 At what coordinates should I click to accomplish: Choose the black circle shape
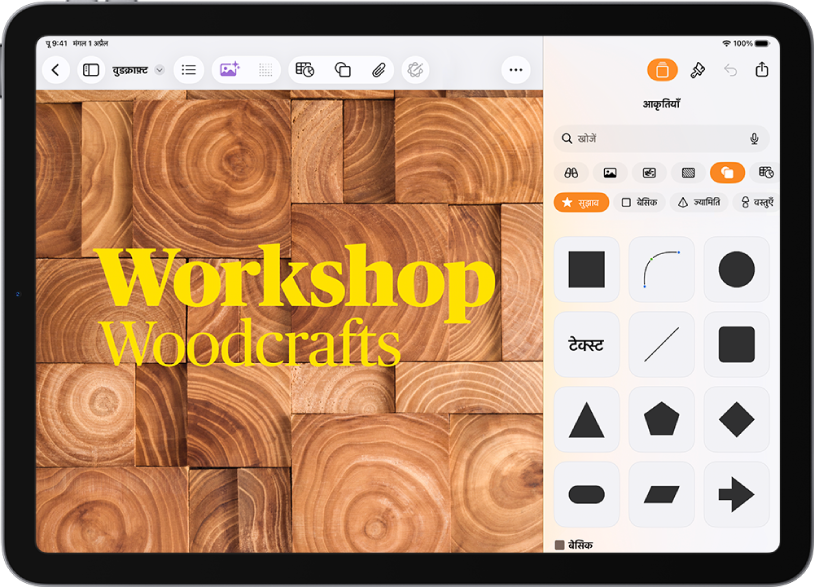736,269
